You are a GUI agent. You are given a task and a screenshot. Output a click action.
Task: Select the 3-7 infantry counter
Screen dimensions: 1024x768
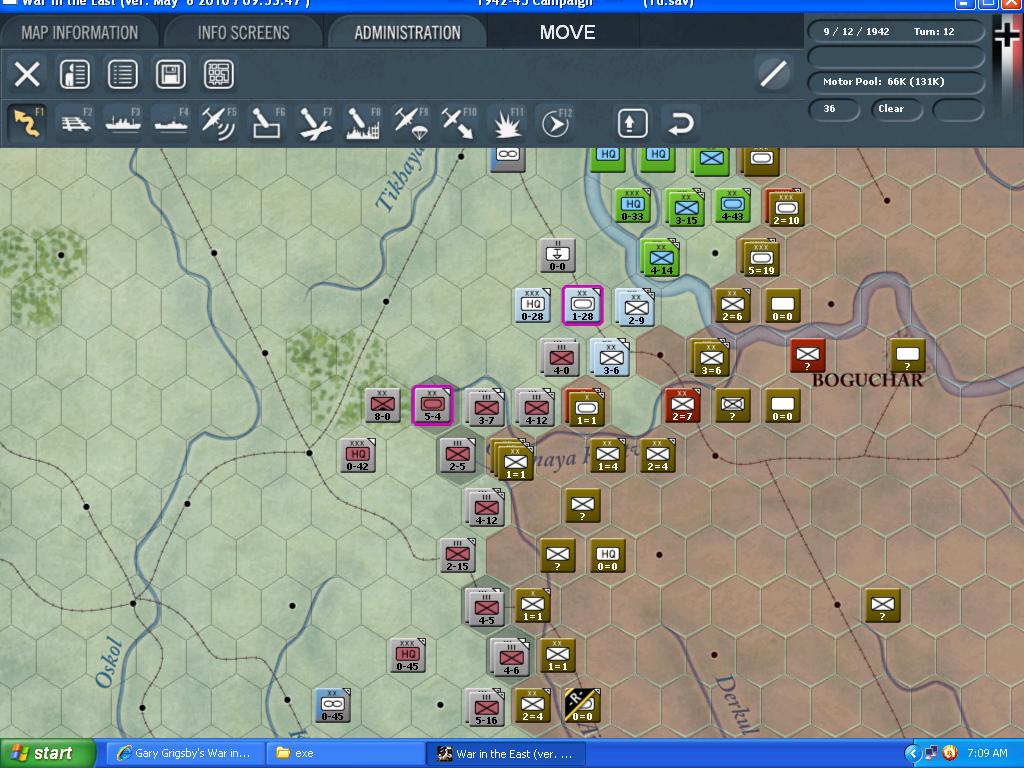coord(485,407)
